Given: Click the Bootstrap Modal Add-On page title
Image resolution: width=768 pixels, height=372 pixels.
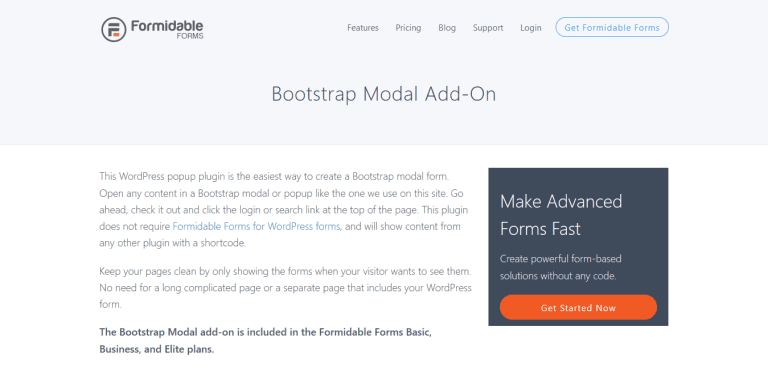Looking at the screenshot, I should point(384,94).
